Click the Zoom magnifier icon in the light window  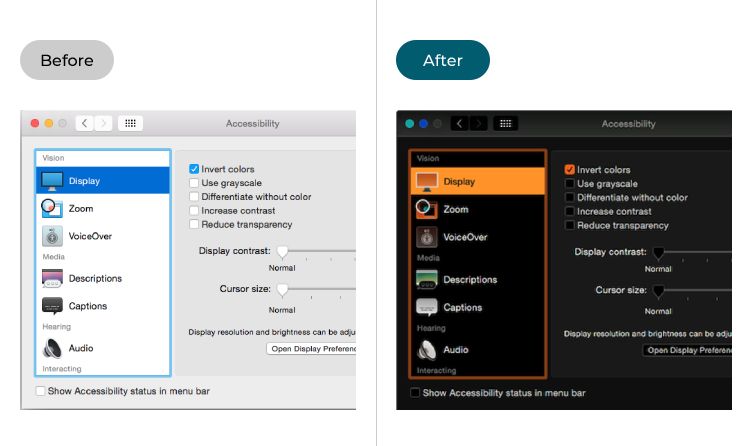coord(52,208)
